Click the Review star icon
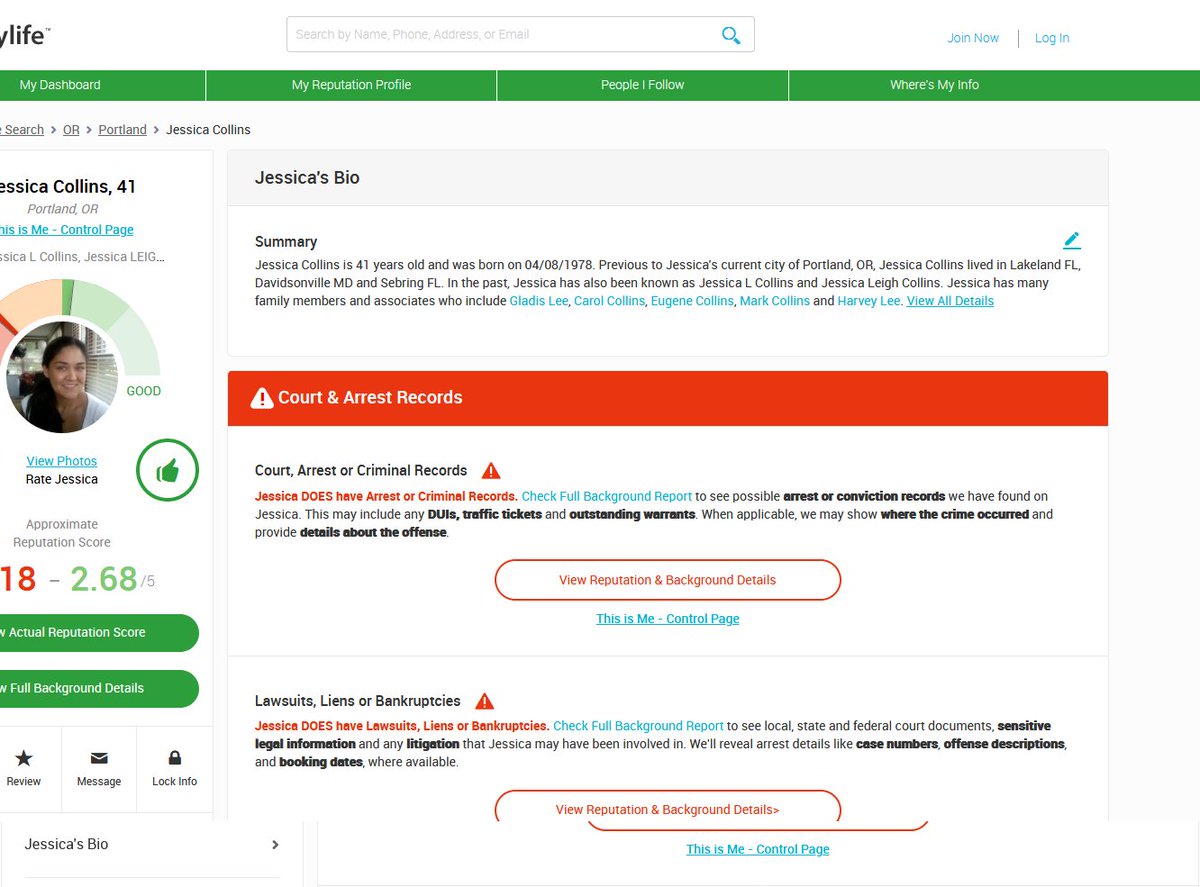 pyautogui.click(x=24, y=758)
